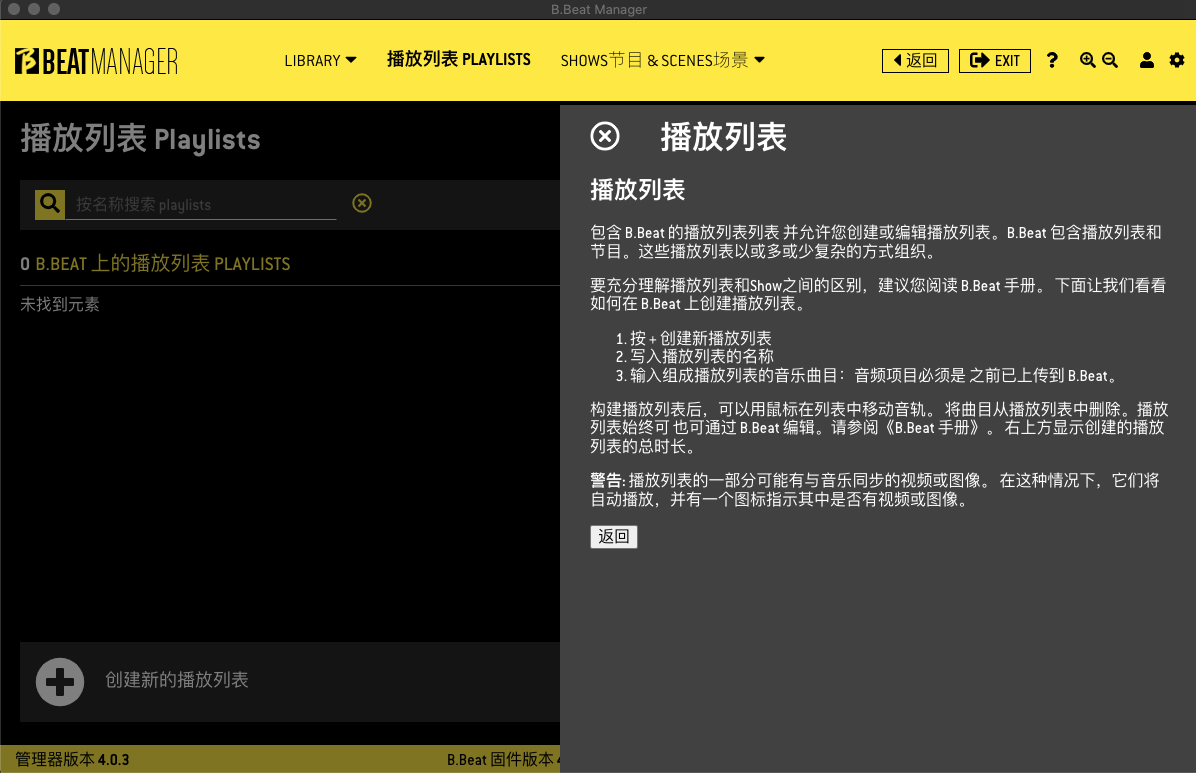Viewport: 1196px width, 773px height.
Task: Clear the playlist search with the X icon
Action: tap(362, 203)
